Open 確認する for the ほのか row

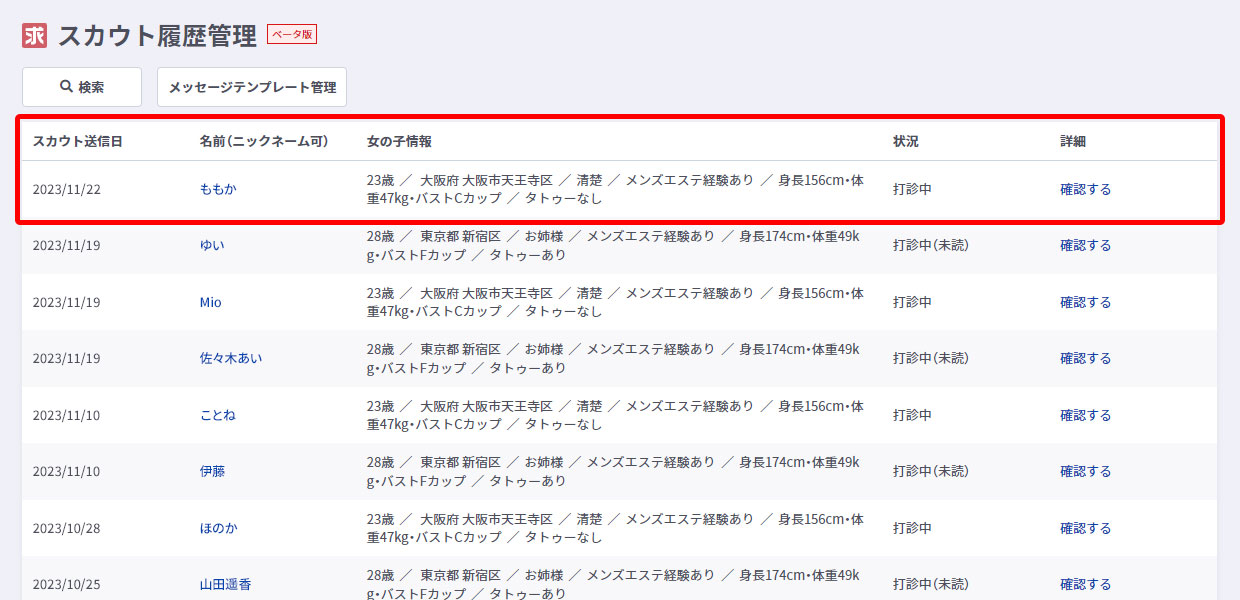click(x=1085, y=528)
